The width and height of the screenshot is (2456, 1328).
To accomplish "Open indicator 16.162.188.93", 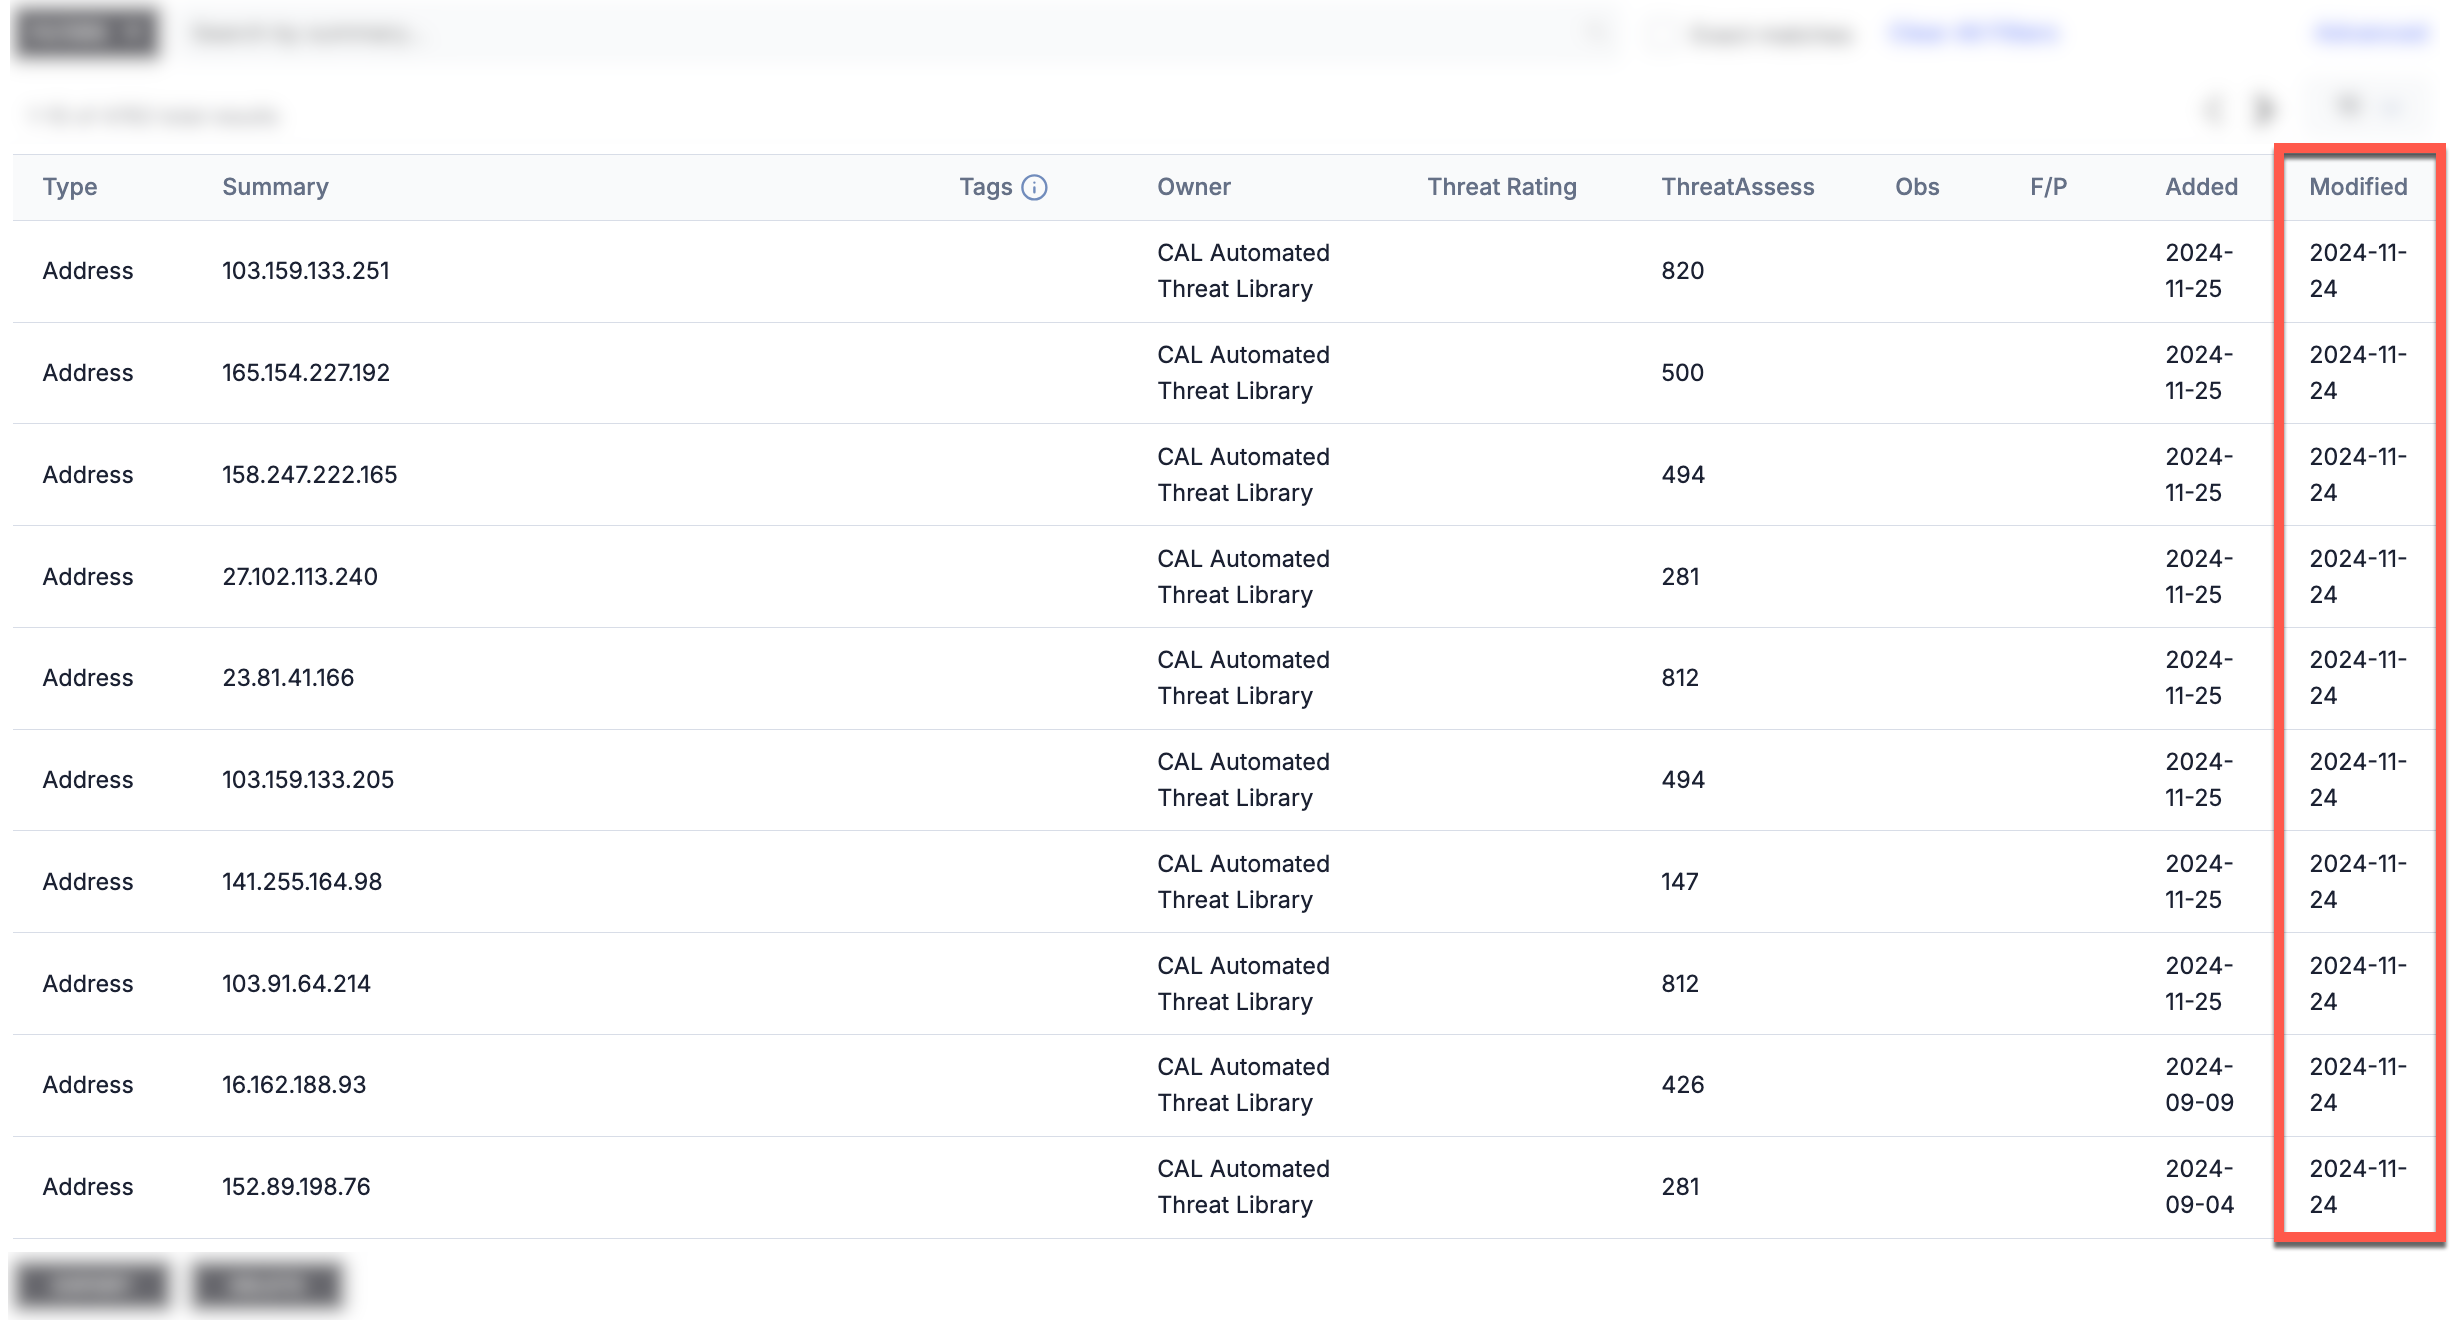I will click(294, 1085).
